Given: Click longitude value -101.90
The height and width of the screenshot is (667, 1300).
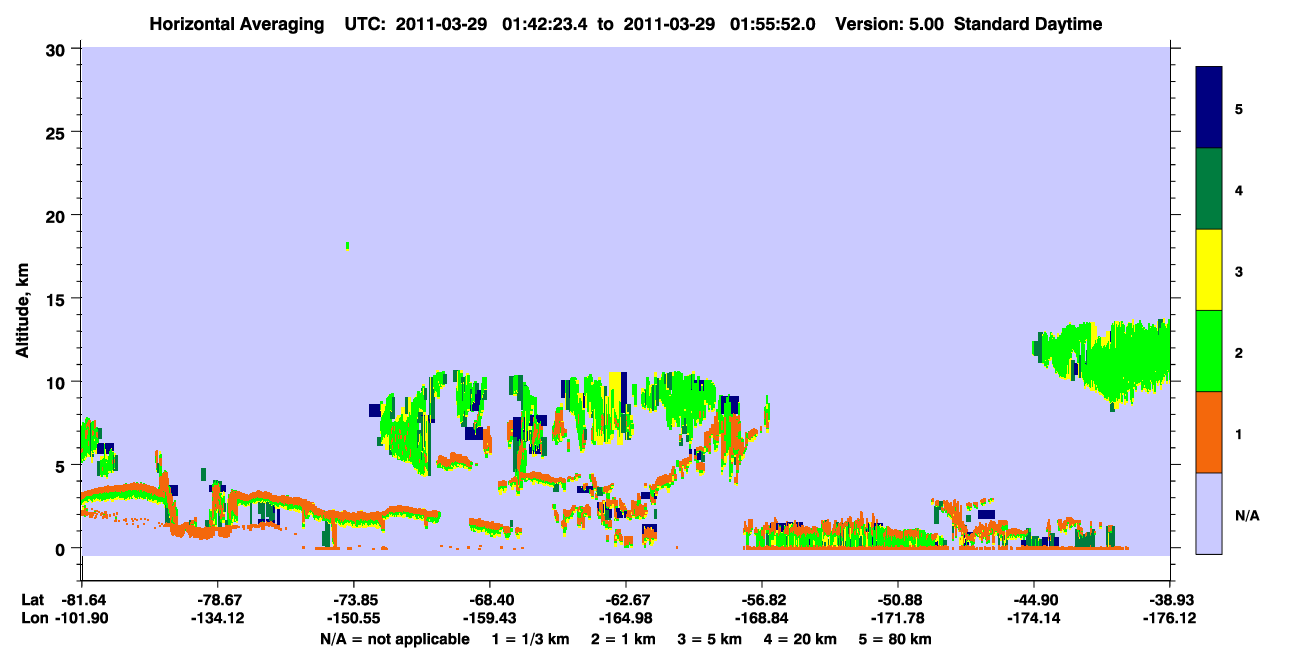Looking at the screenshot, I should pyautogui.click(x=81, y=618).
